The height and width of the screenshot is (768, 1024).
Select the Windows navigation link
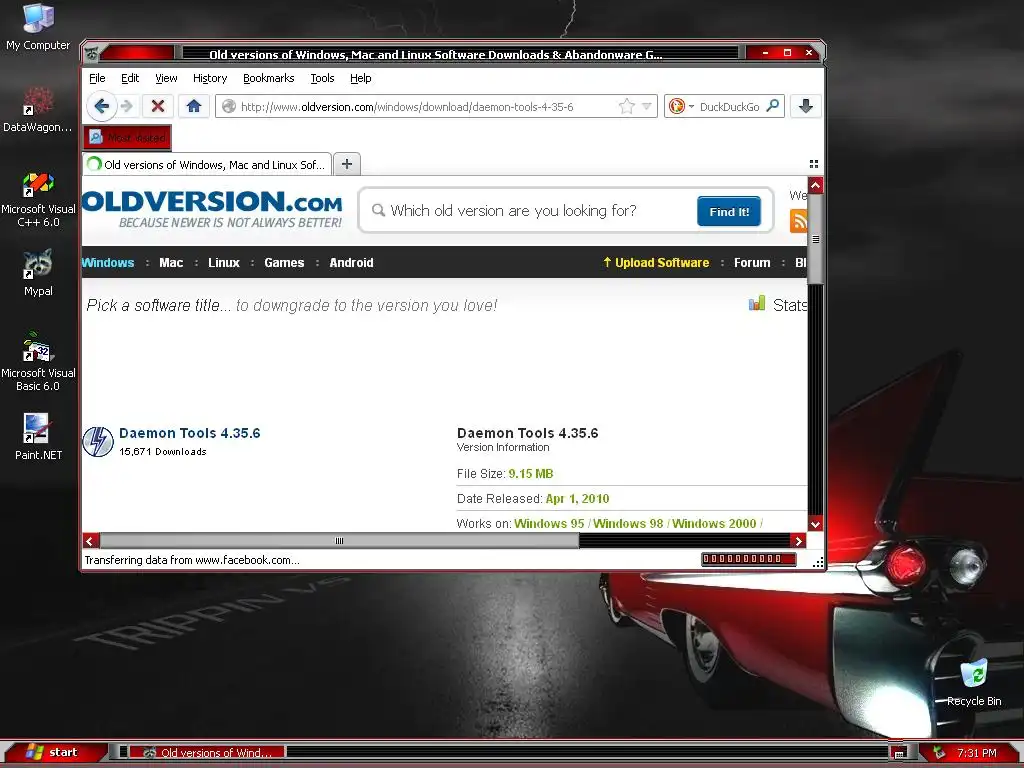(108, 263)
